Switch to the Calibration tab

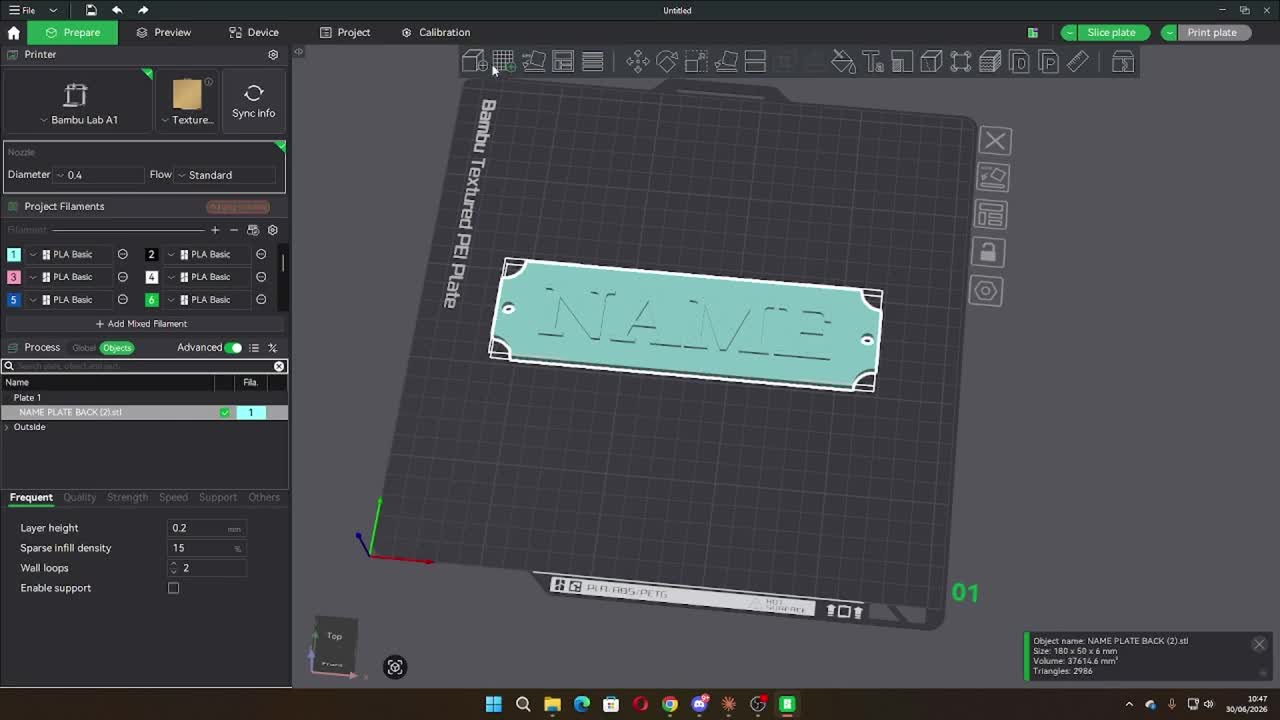click(436, 32)
